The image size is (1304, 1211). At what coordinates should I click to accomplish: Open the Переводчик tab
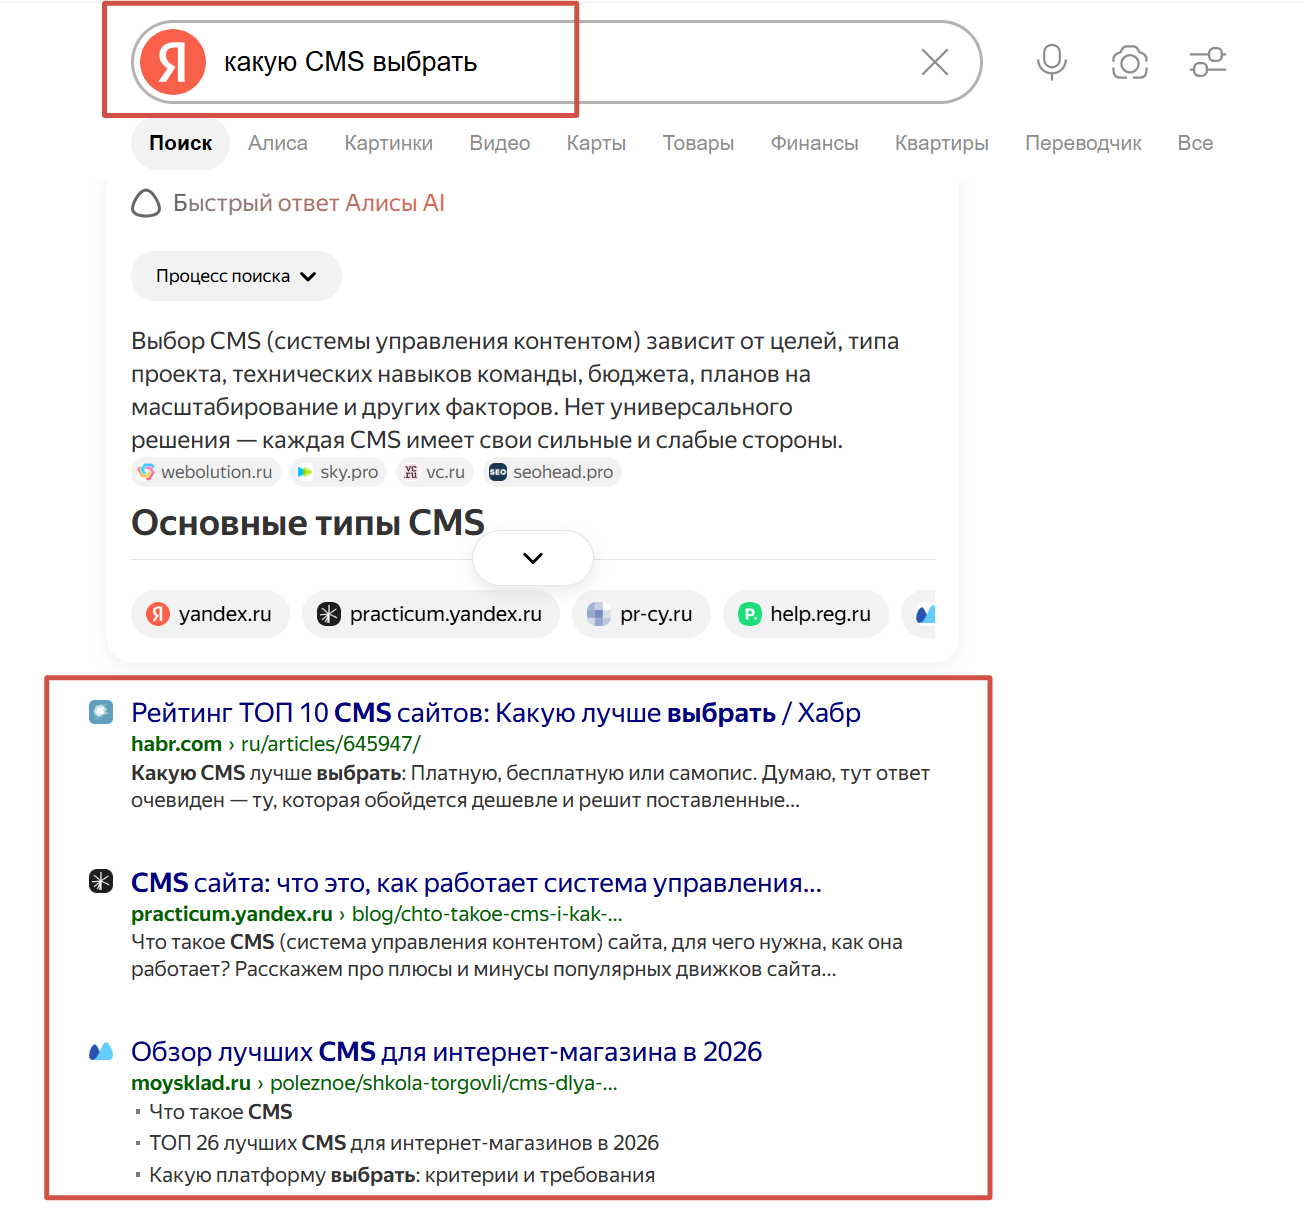coord(1083,143)
